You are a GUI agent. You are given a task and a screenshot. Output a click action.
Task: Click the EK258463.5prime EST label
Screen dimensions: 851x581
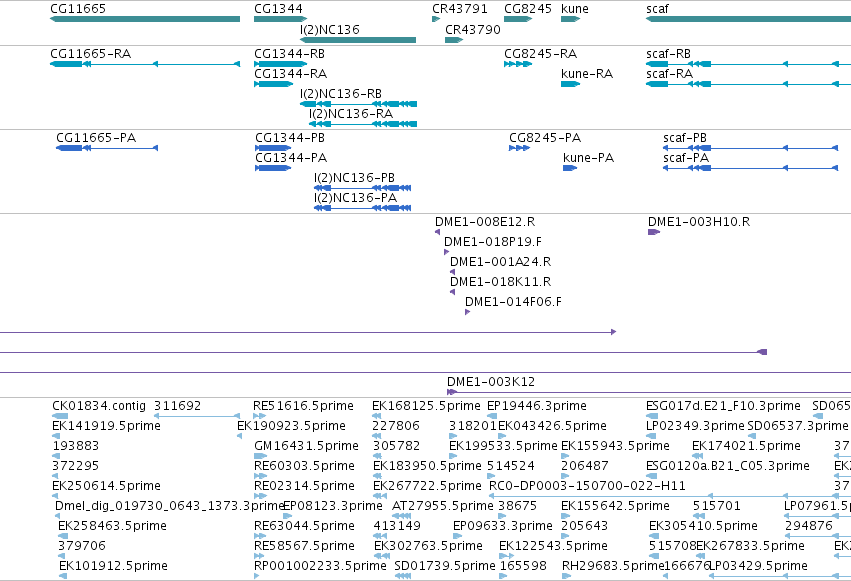click(112, 526)
